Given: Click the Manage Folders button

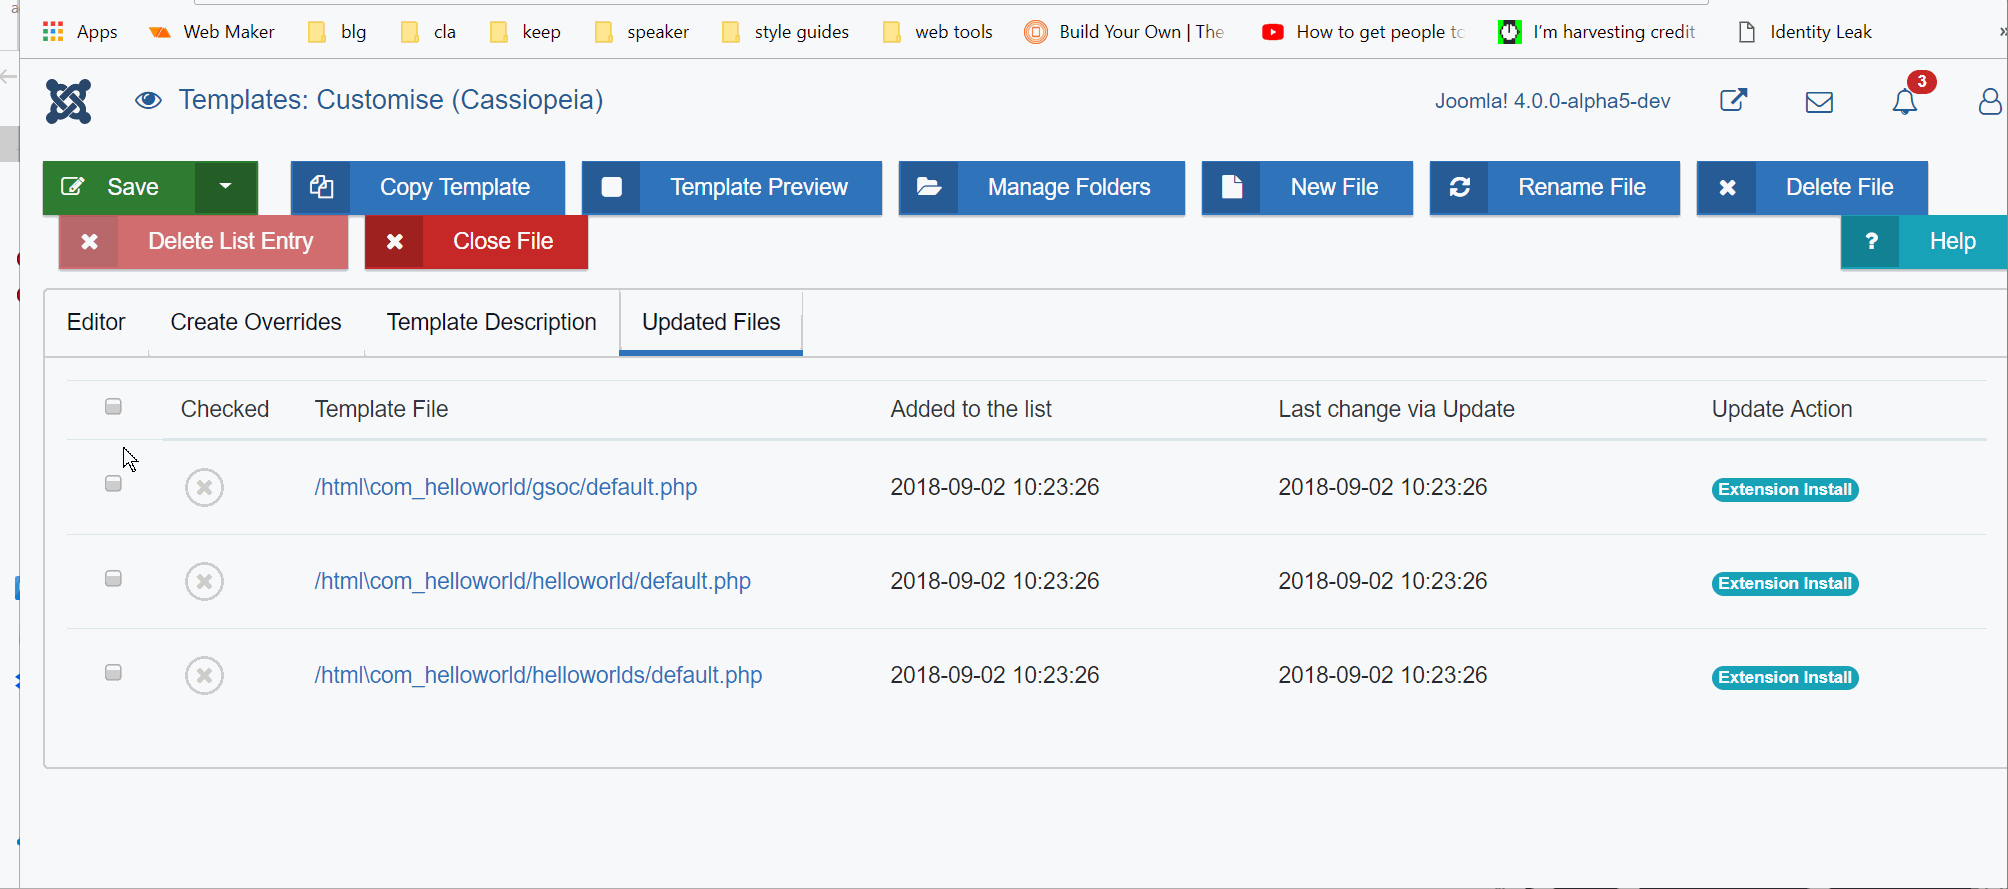Looking at the screenshot, I should coord(1042,187).
